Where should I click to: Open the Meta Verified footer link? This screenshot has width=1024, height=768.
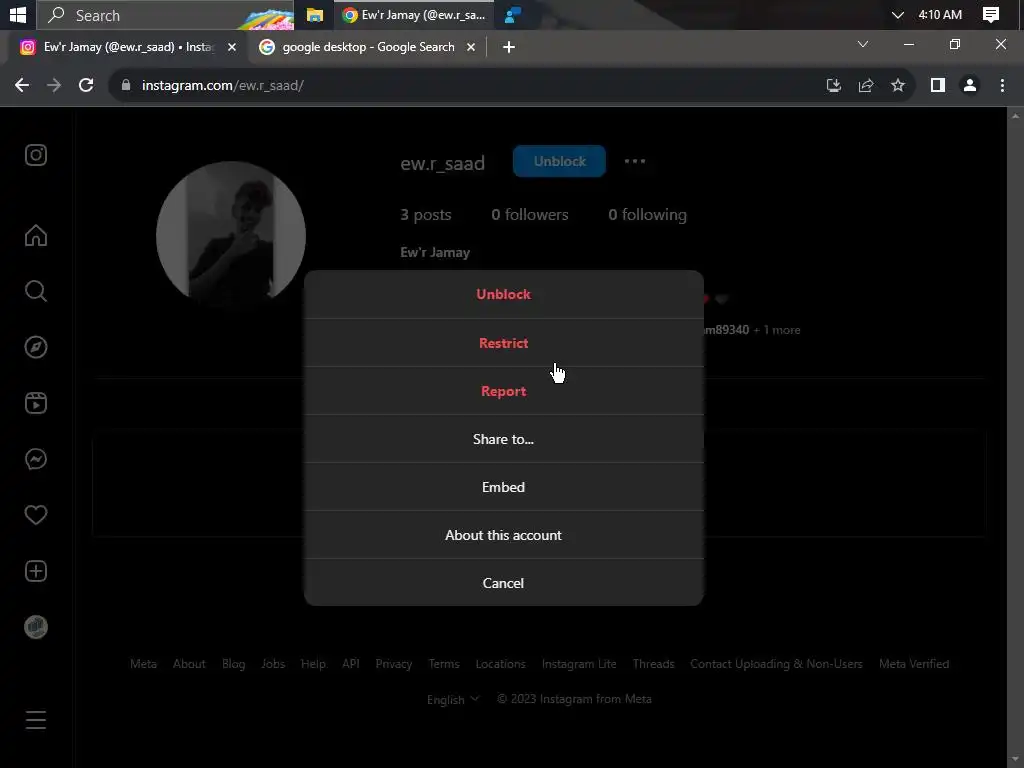(914, 664)
